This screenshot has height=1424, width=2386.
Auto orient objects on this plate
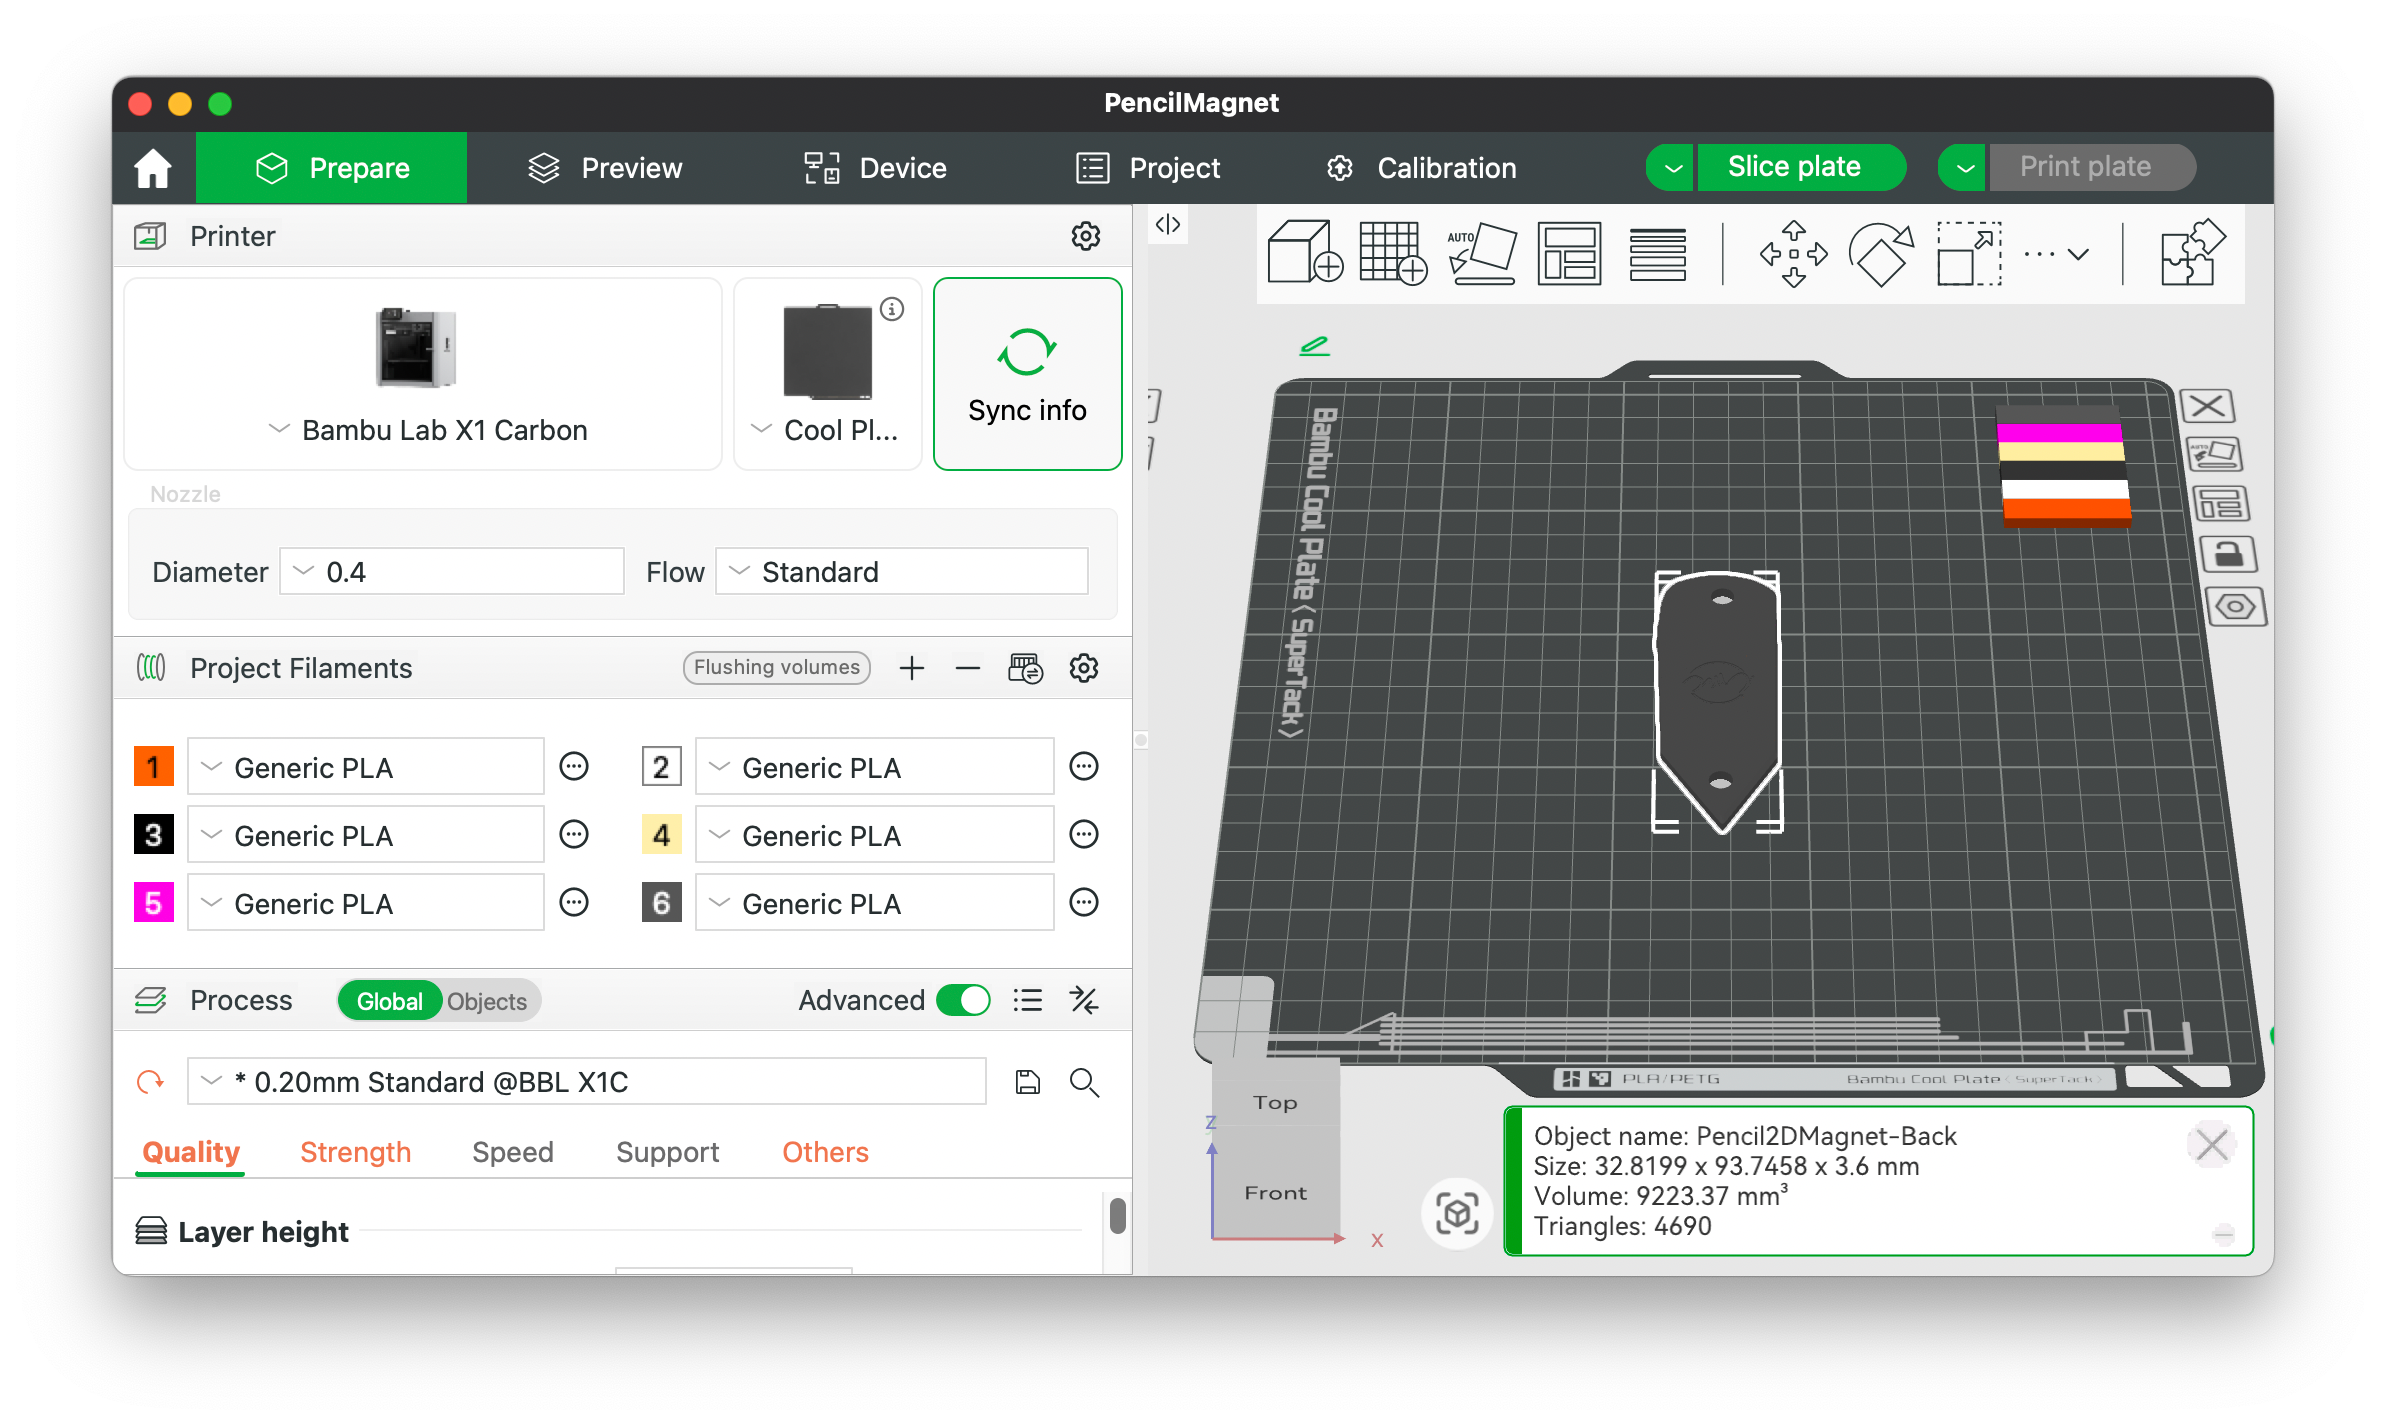2215,455
